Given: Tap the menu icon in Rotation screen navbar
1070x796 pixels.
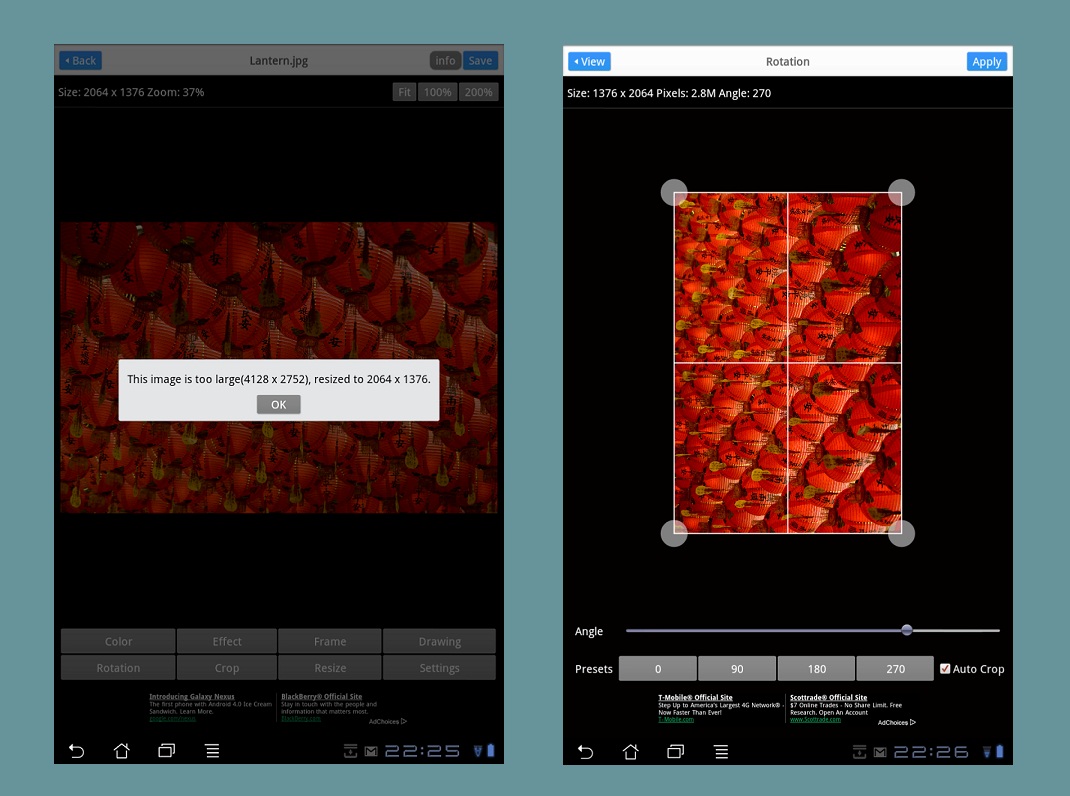Looking at the screenshot, I should pyautogui.click(x=721, y=752).
